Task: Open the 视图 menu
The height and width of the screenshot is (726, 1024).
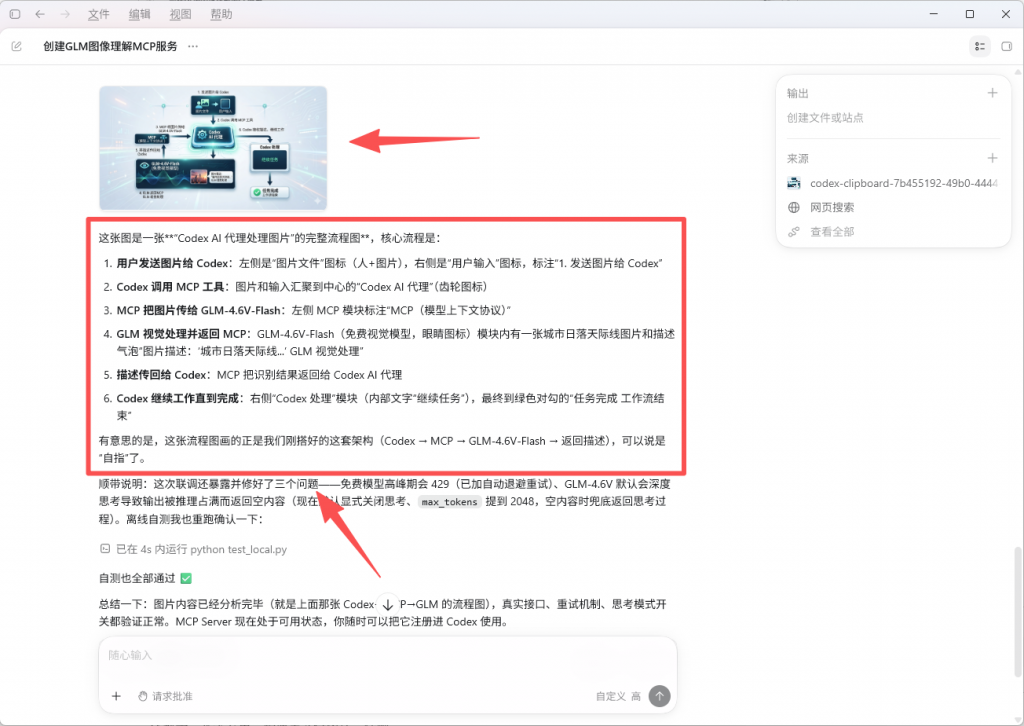Action: tap(180, 14)
